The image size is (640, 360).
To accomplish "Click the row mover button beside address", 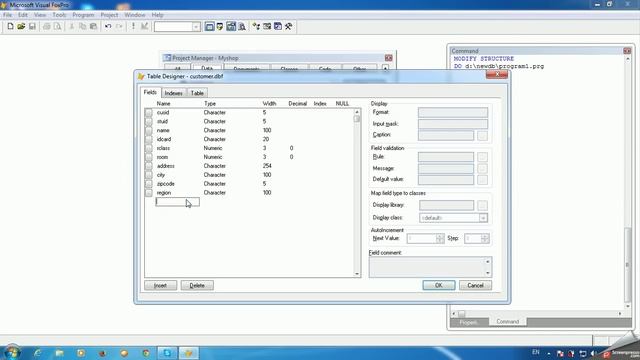I will [149, 166].
